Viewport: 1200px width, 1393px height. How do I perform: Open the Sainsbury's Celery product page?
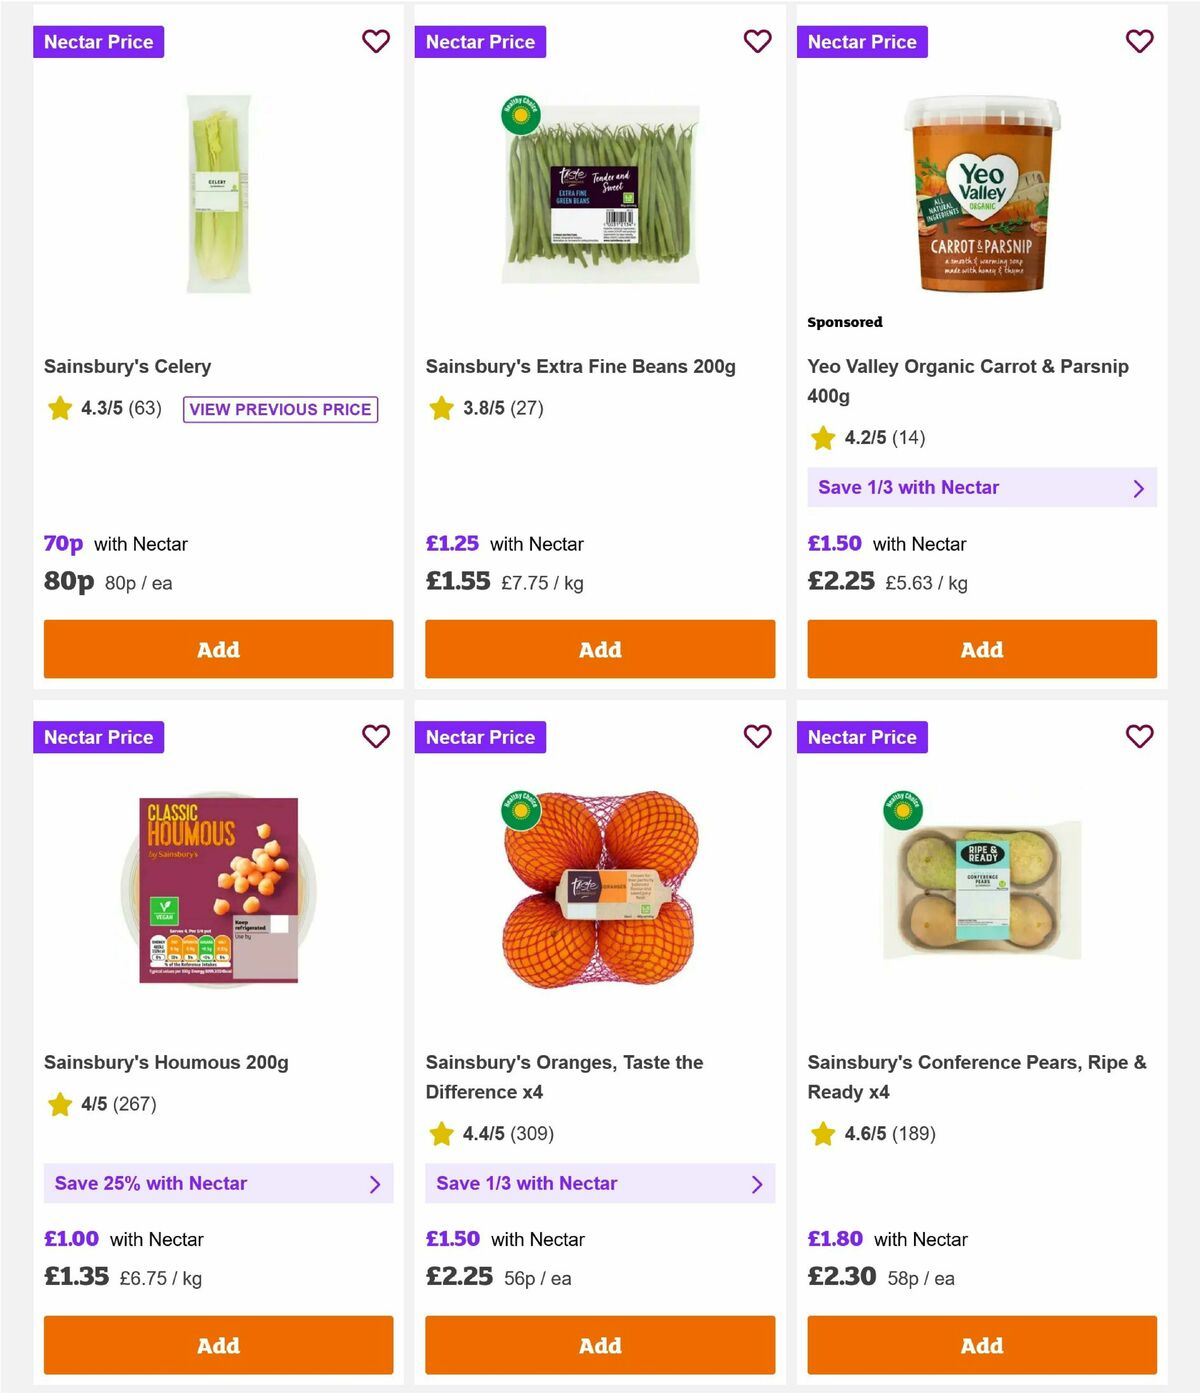[x=127, y=366]
